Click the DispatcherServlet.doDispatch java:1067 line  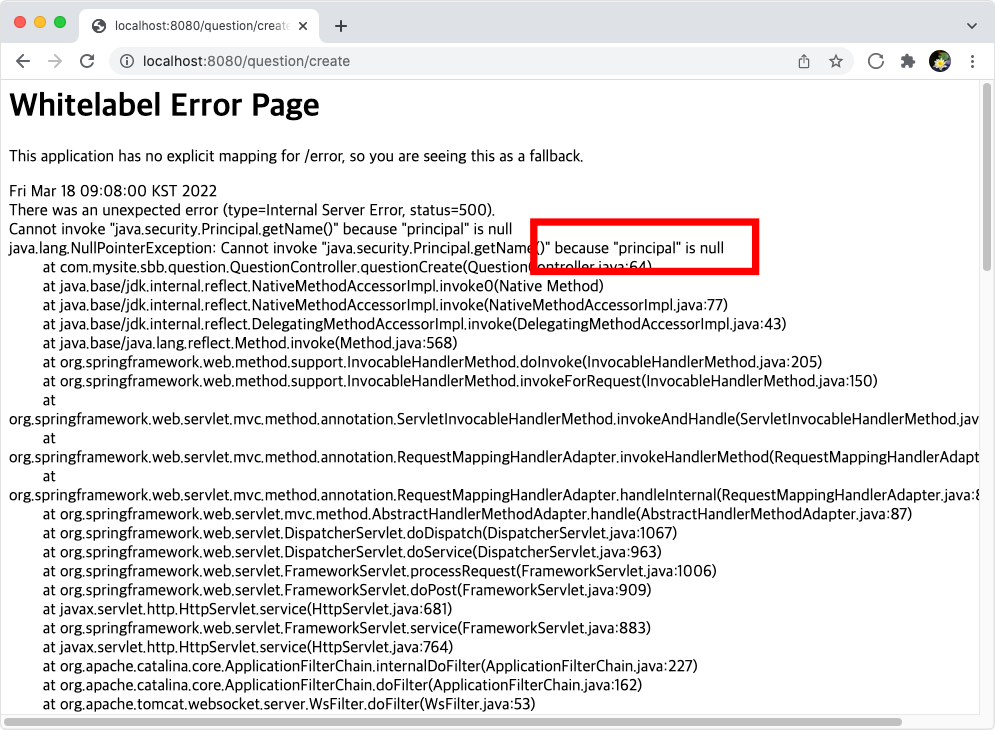[360, 533]
